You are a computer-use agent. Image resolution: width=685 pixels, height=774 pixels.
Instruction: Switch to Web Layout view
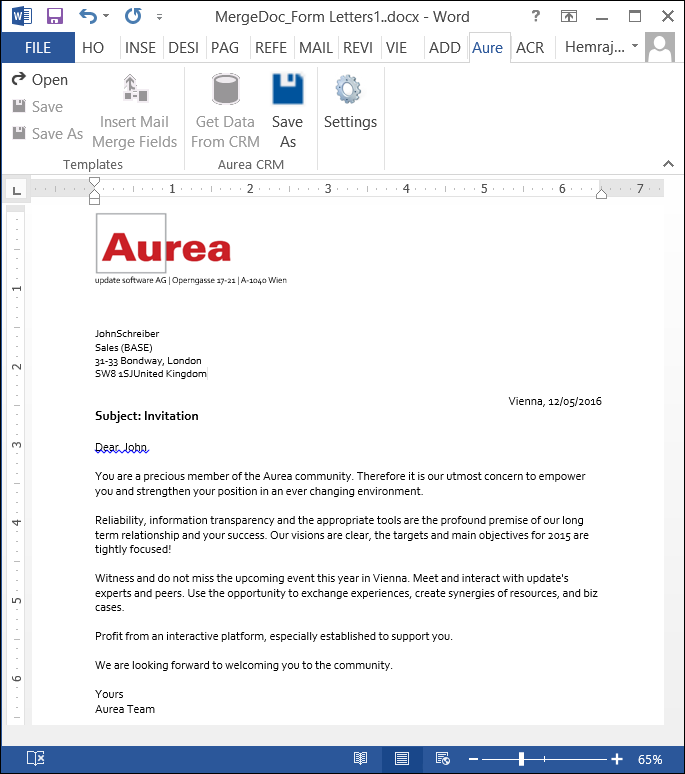[442, 758]
